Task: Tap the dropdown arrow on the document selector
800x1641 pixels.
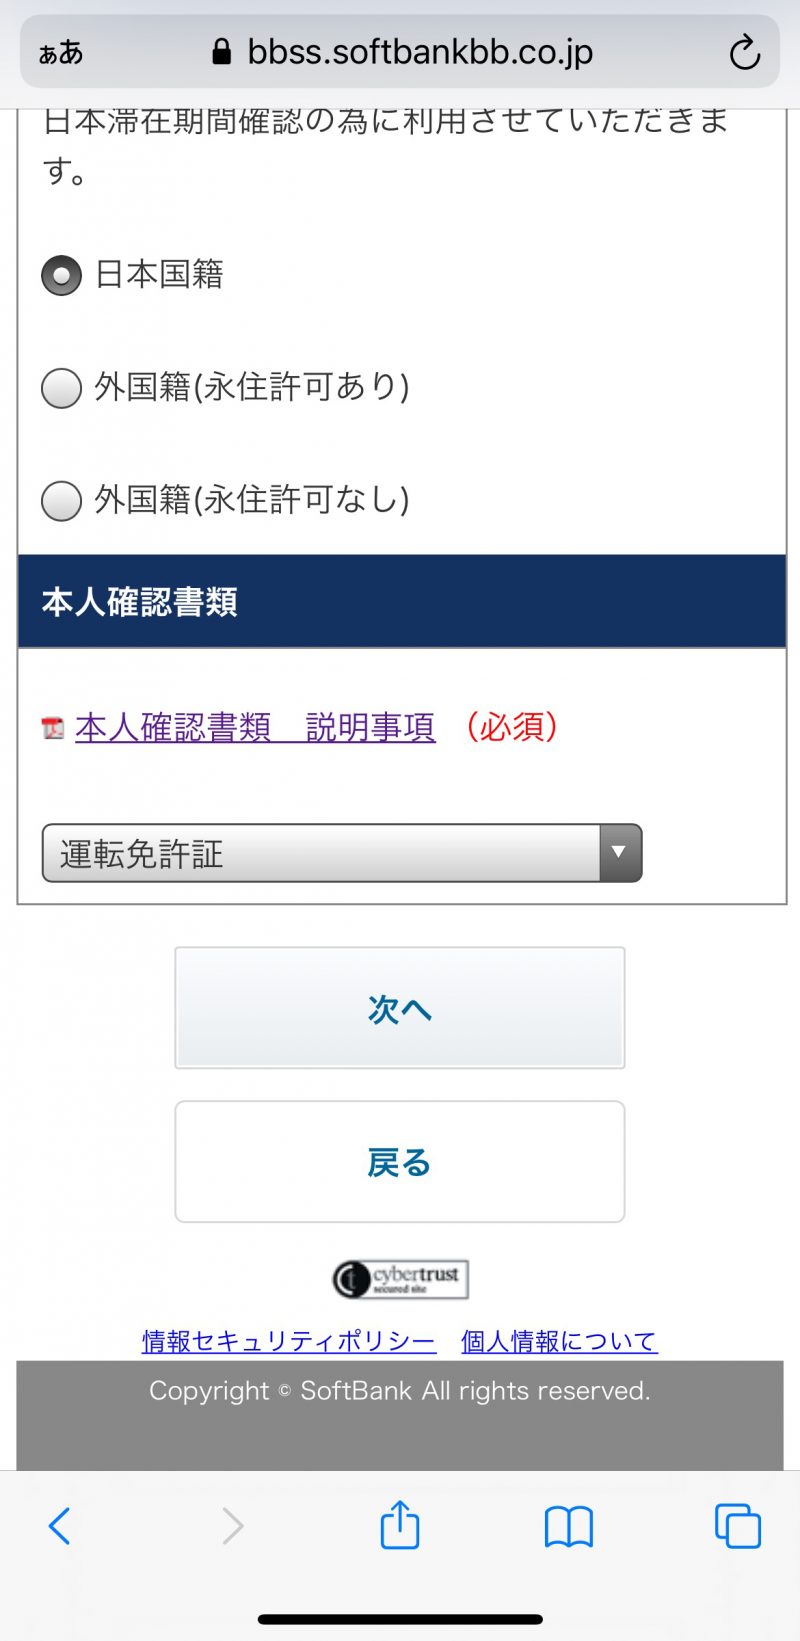Action: (619, 852)
